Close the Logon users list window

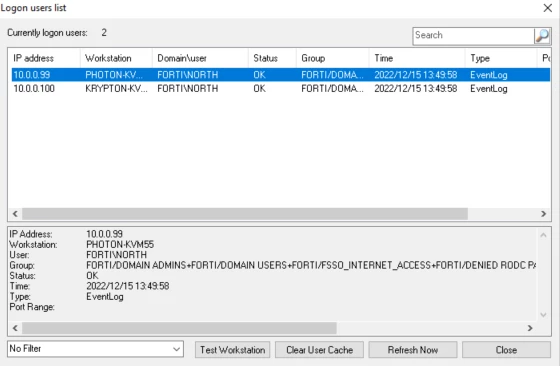(548, 8)
